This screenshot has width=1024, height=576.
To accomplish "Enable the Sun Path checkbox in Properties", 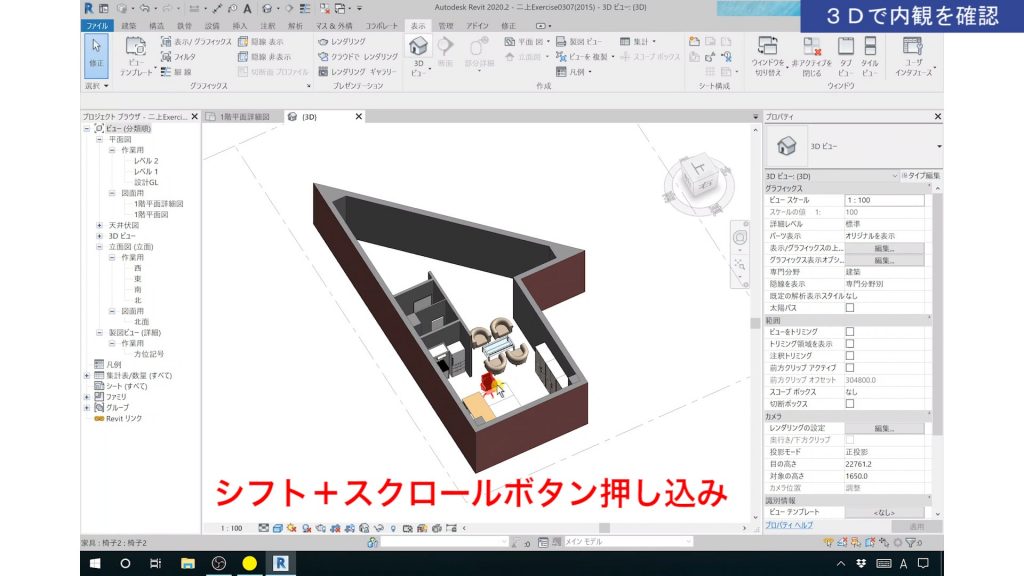I will point(849,307).
